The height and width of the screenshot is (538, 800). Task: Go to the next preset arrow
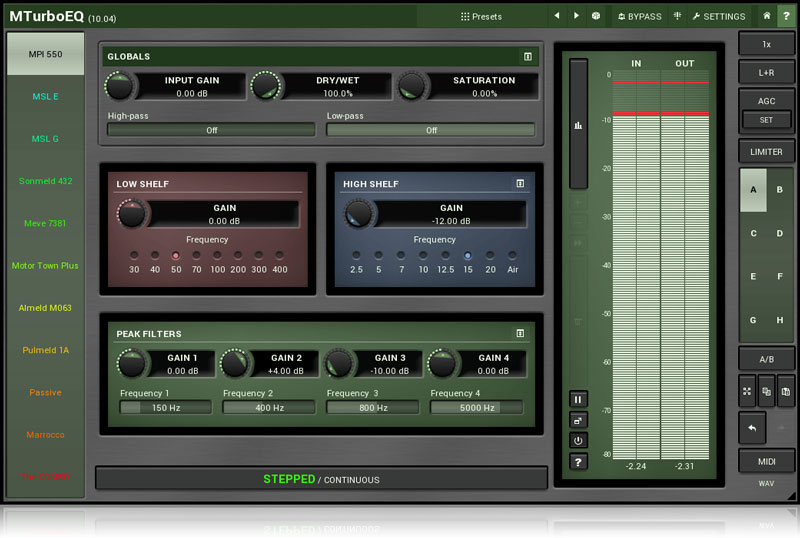(576, 16)
